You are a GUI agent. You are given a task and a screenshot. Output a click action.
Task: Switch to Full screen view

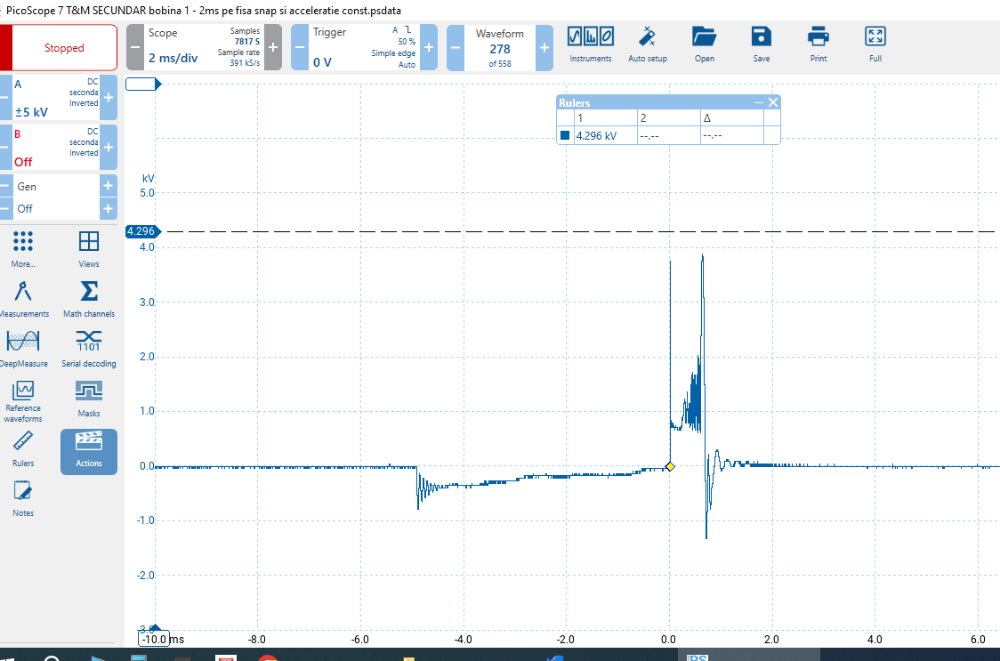coord(875,45)
